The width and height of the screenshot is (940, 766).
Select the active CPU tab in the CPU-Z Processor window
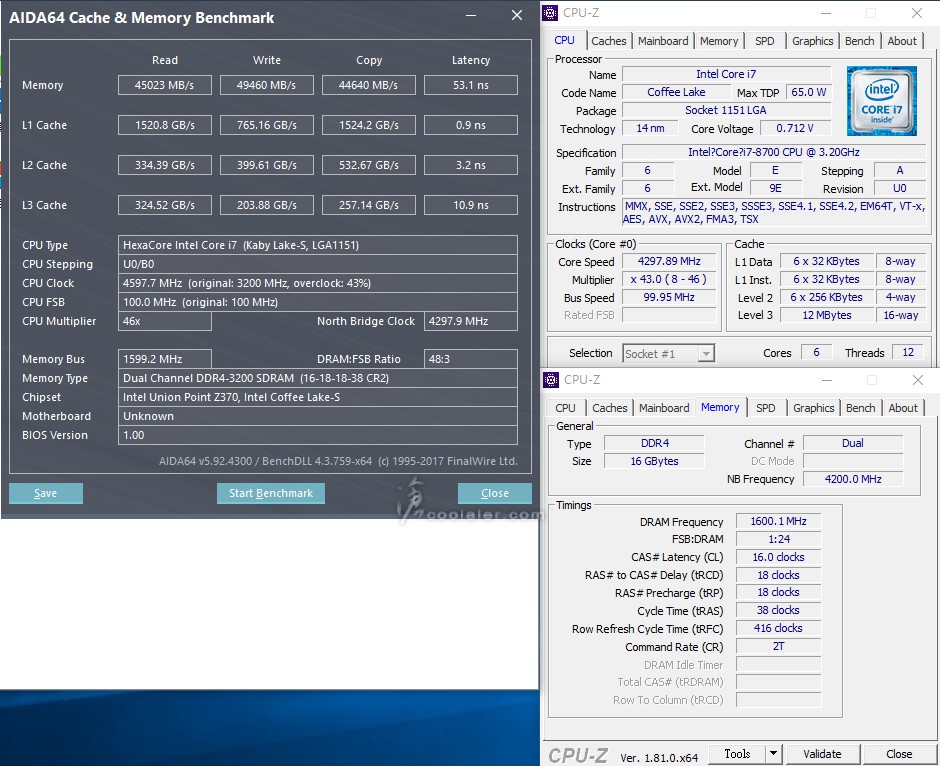tap(564, 40)
